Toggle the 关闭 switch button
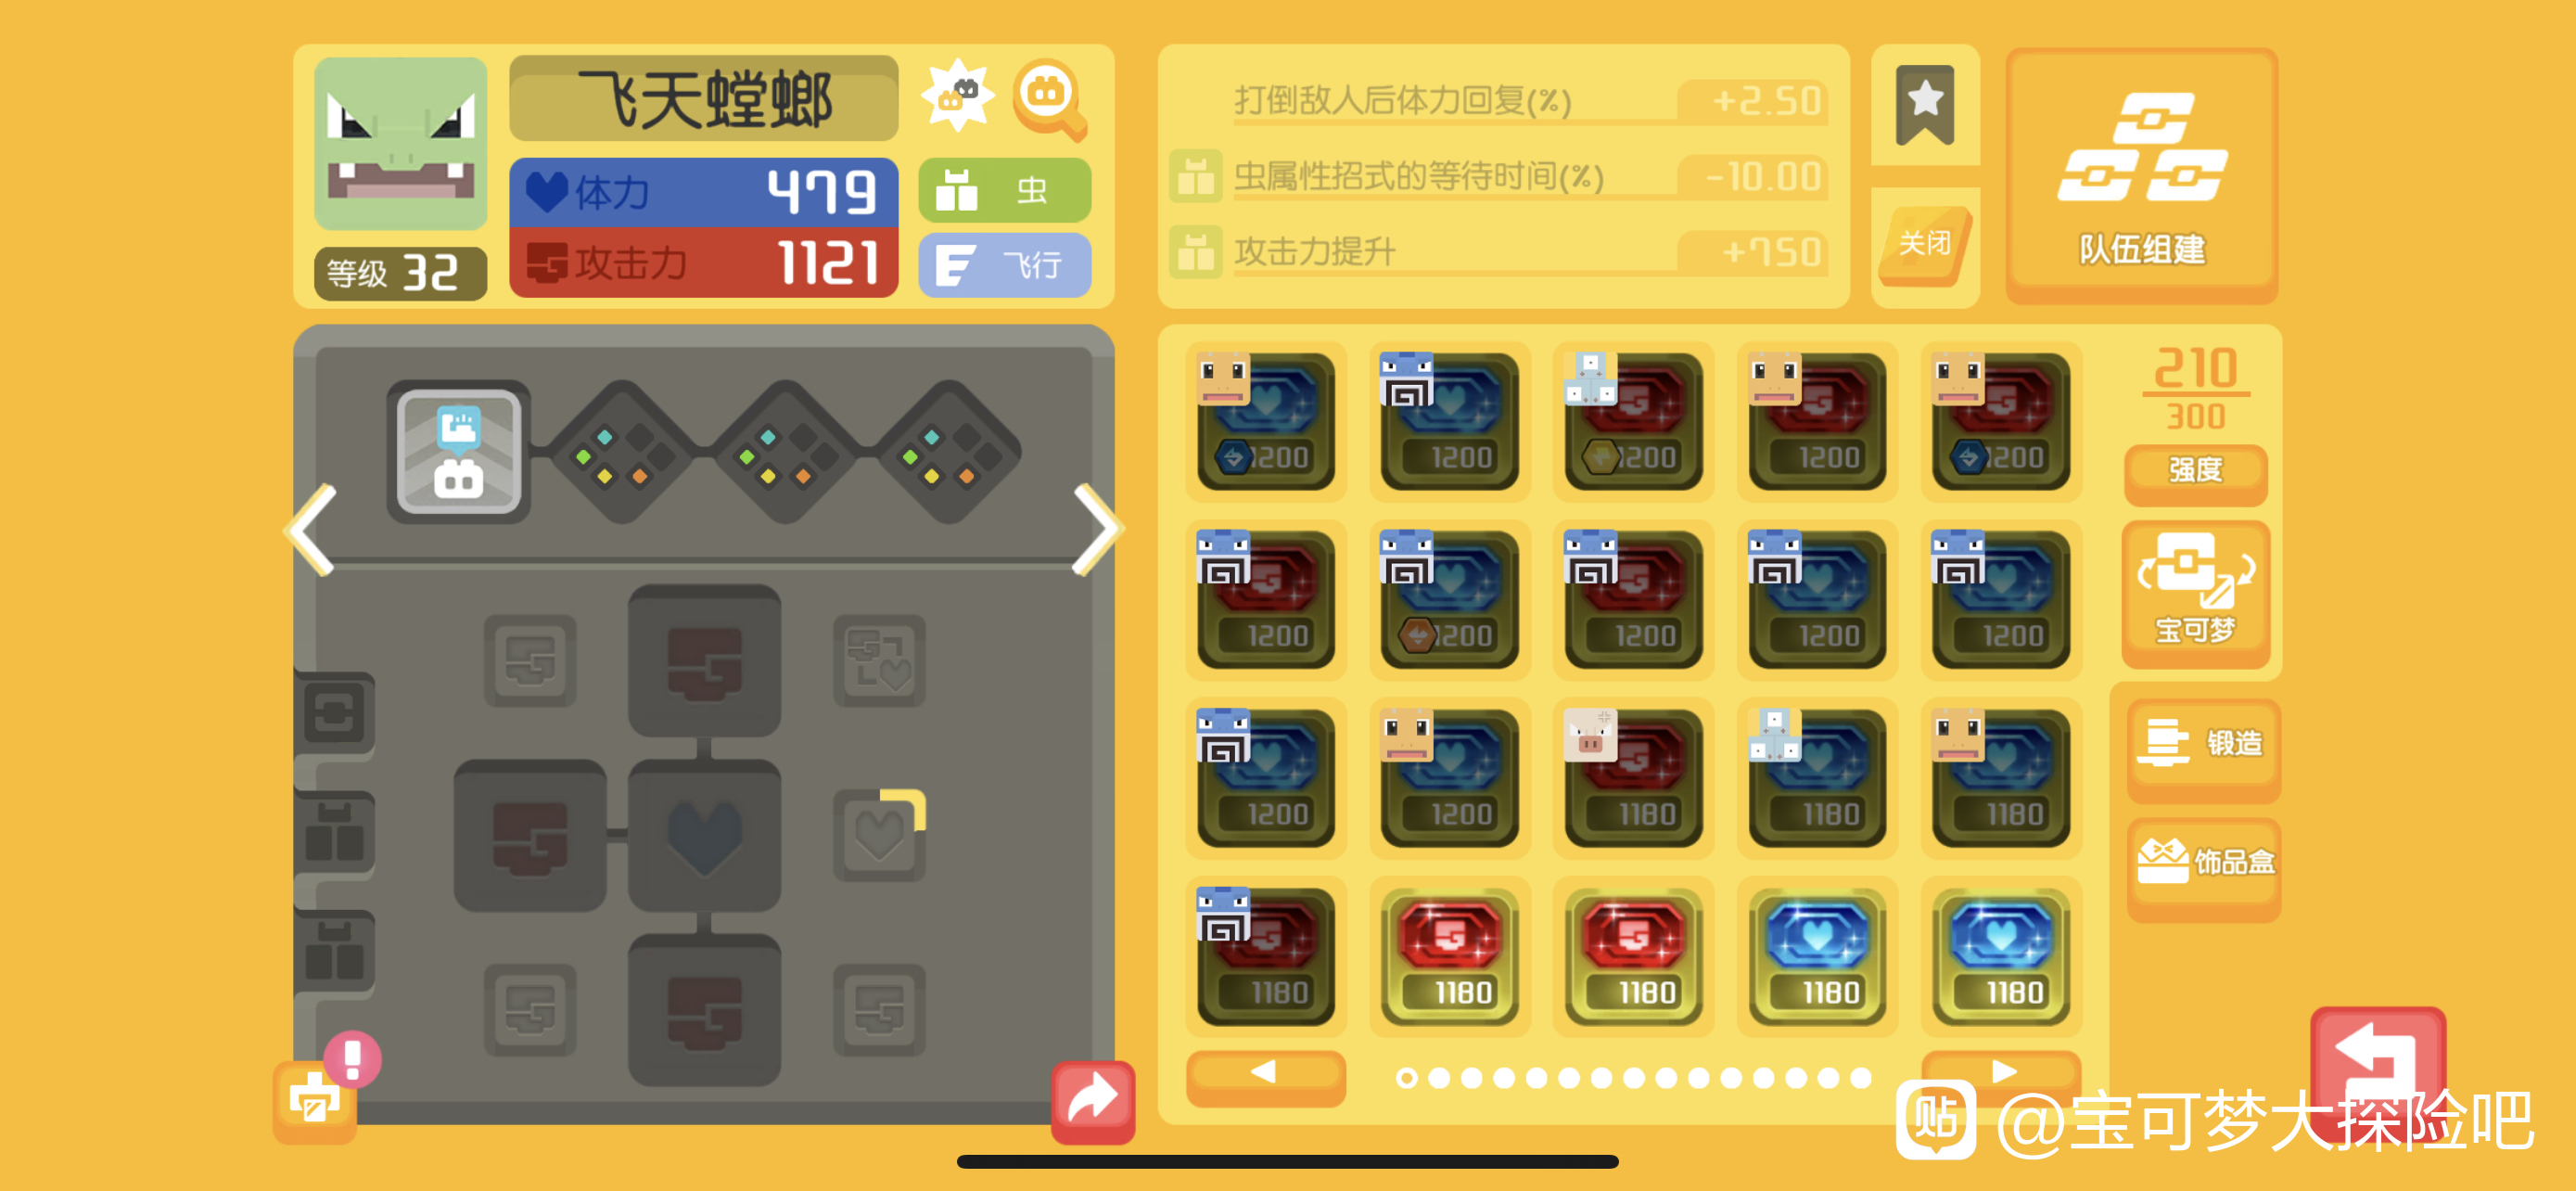The image size is (2576, 1191). pos(1924,243)
